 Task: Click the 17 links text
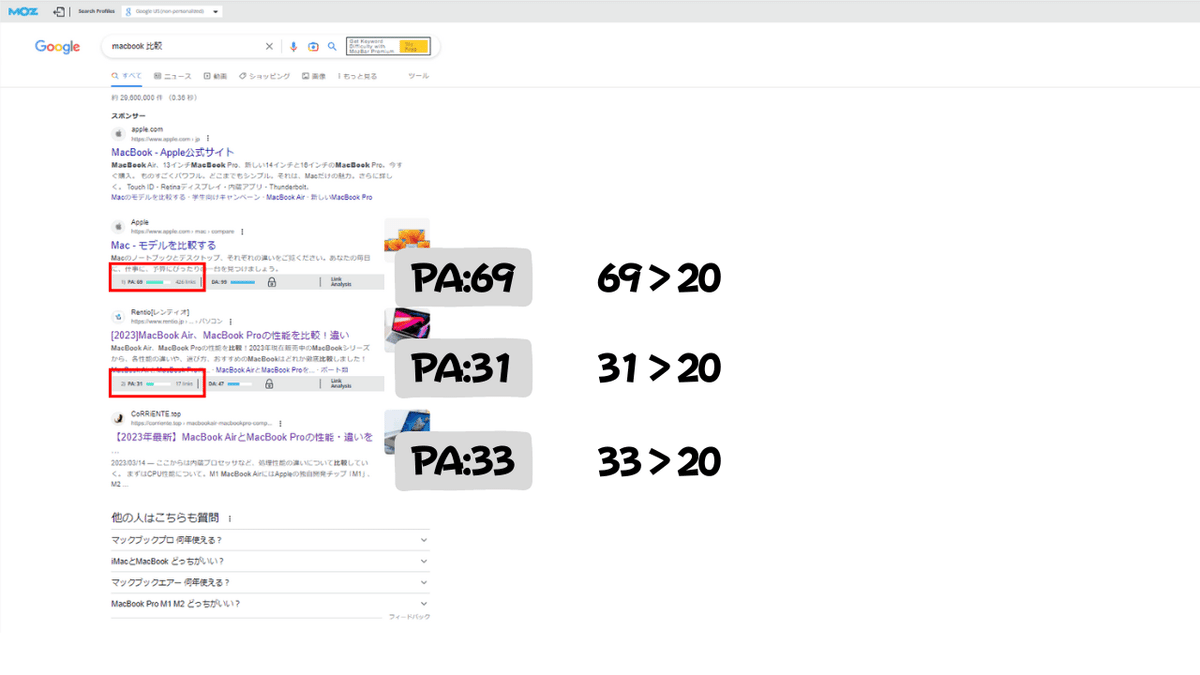185,383
